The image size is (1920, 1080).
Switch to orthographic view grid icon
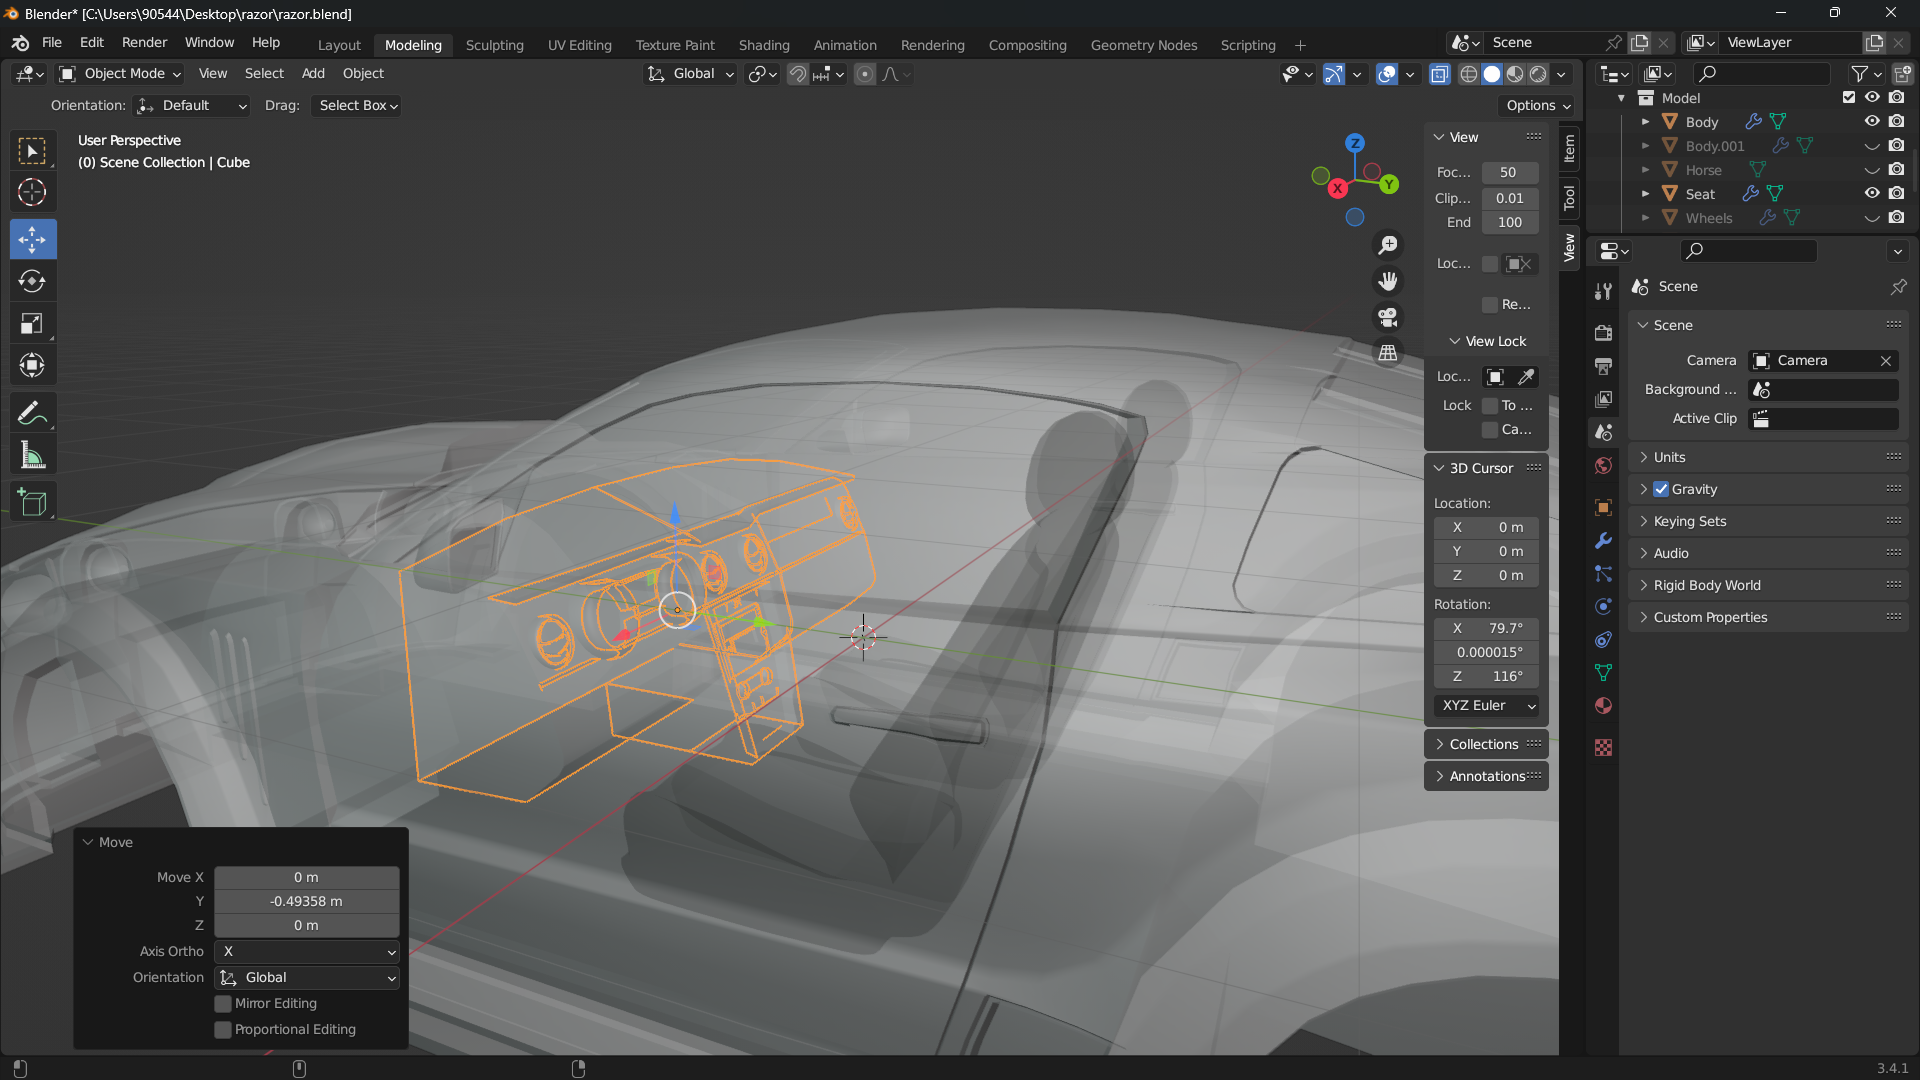1388,353
